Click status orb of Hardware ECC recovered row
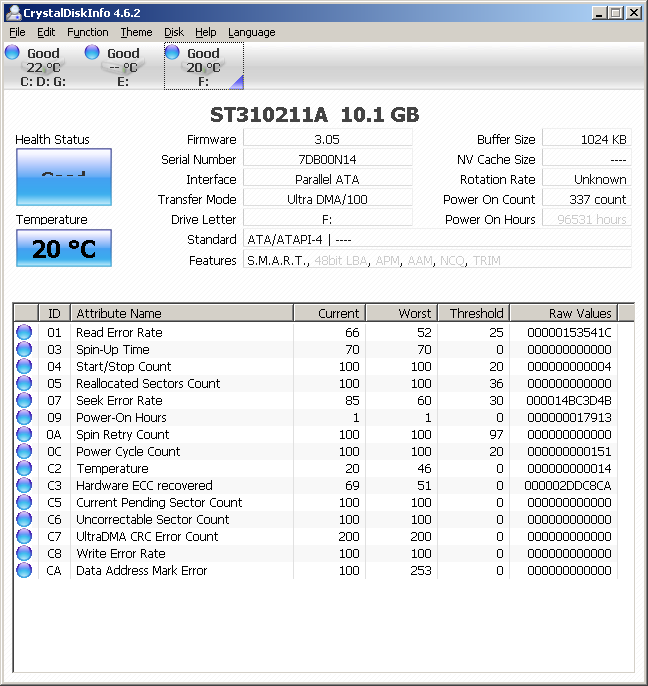Screen dimensions: 648x686 pos(24,486)
